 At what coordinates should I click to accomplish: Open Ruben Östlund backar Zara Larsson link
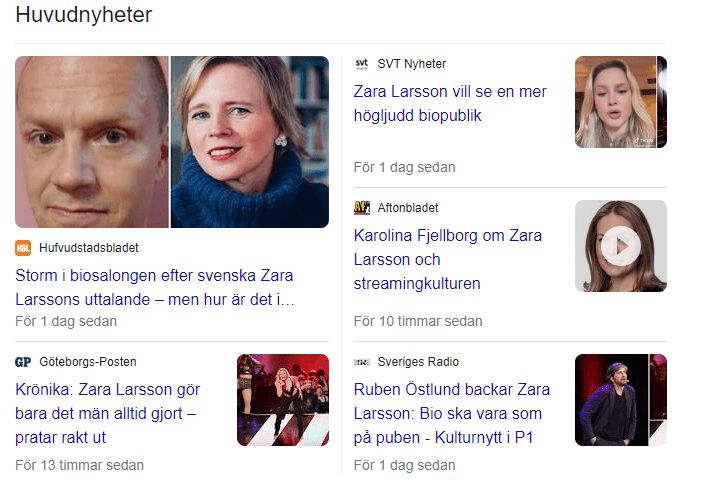coord(452,413)
